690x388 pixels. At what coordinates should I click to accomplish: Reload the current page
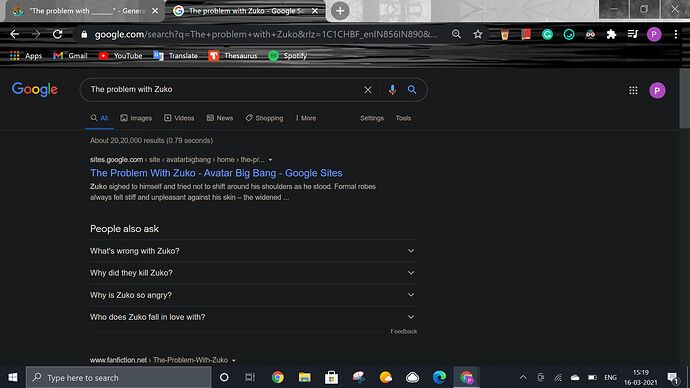point(58,34)
